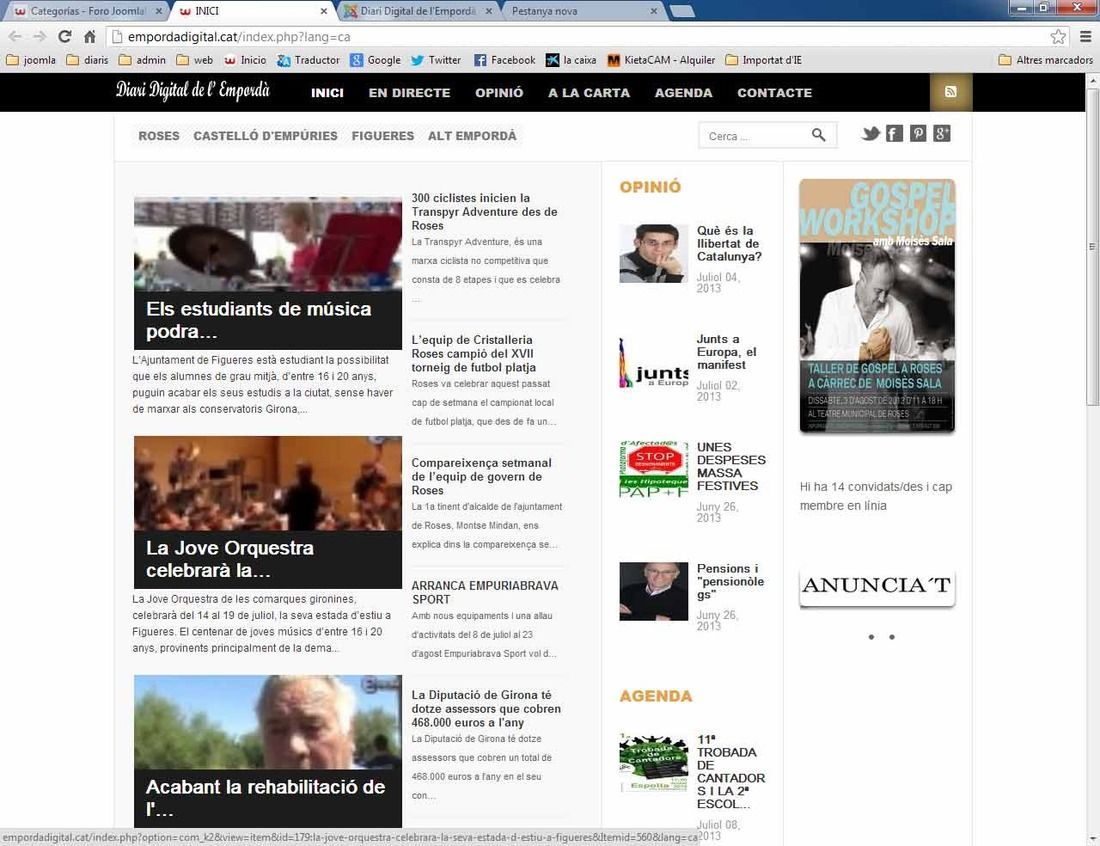This screenshot has width=1100, height=846.
Task: Close the Categorías - Foro Joomla tab
Action: point(159,11)
